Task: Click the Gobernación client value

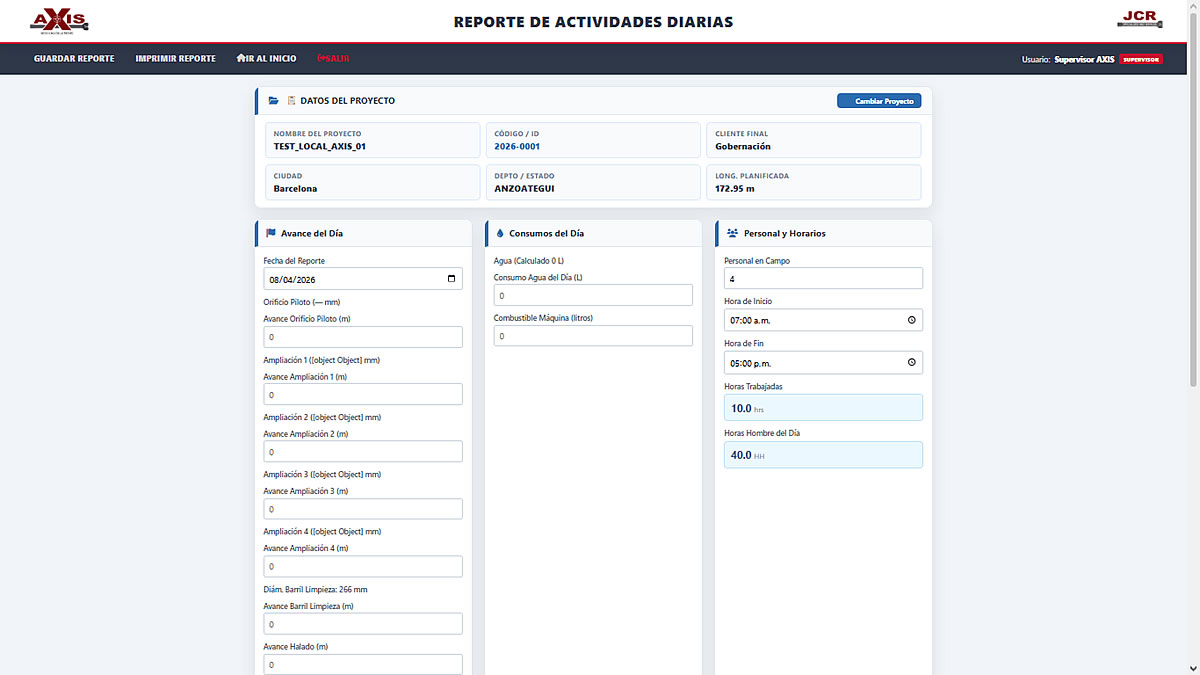Action: (x=743, y=146)
